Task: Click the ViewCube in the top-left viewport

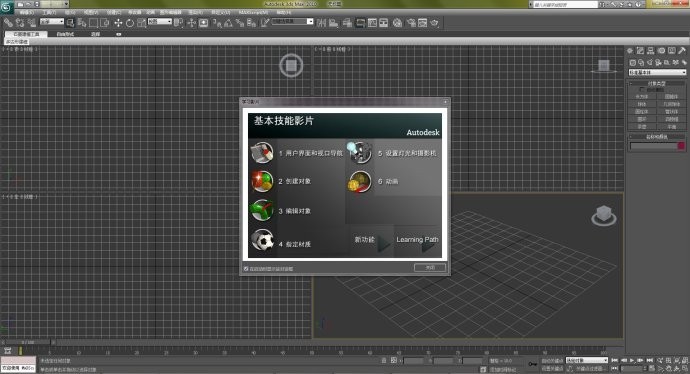Action: 291,66
